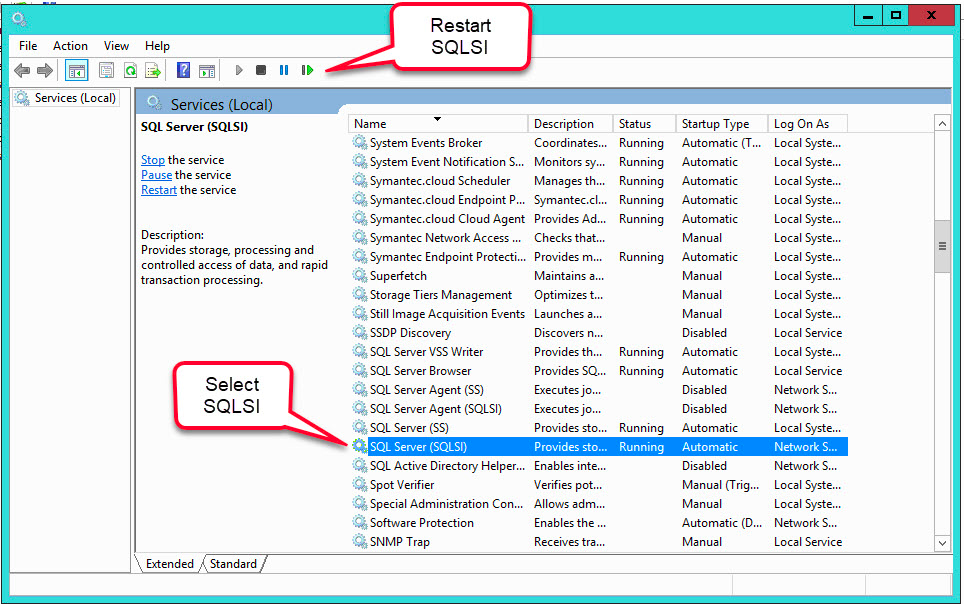Switch to the Extended tab

[x=170, y=563]
